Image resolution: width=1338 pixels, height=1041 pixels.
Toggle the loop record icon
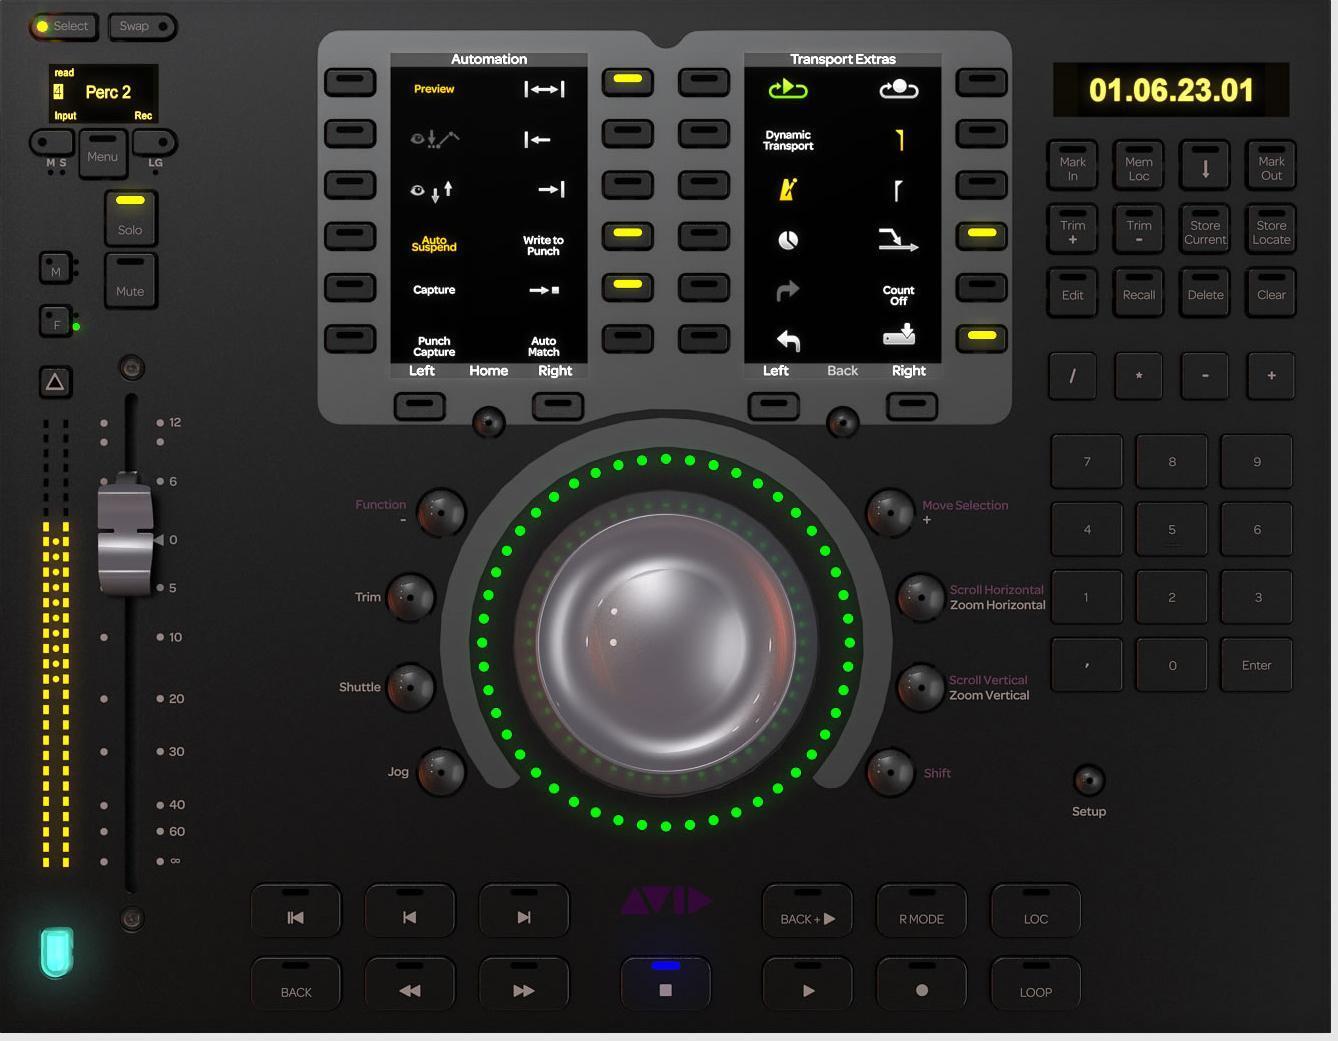click(x=898, y=89)
